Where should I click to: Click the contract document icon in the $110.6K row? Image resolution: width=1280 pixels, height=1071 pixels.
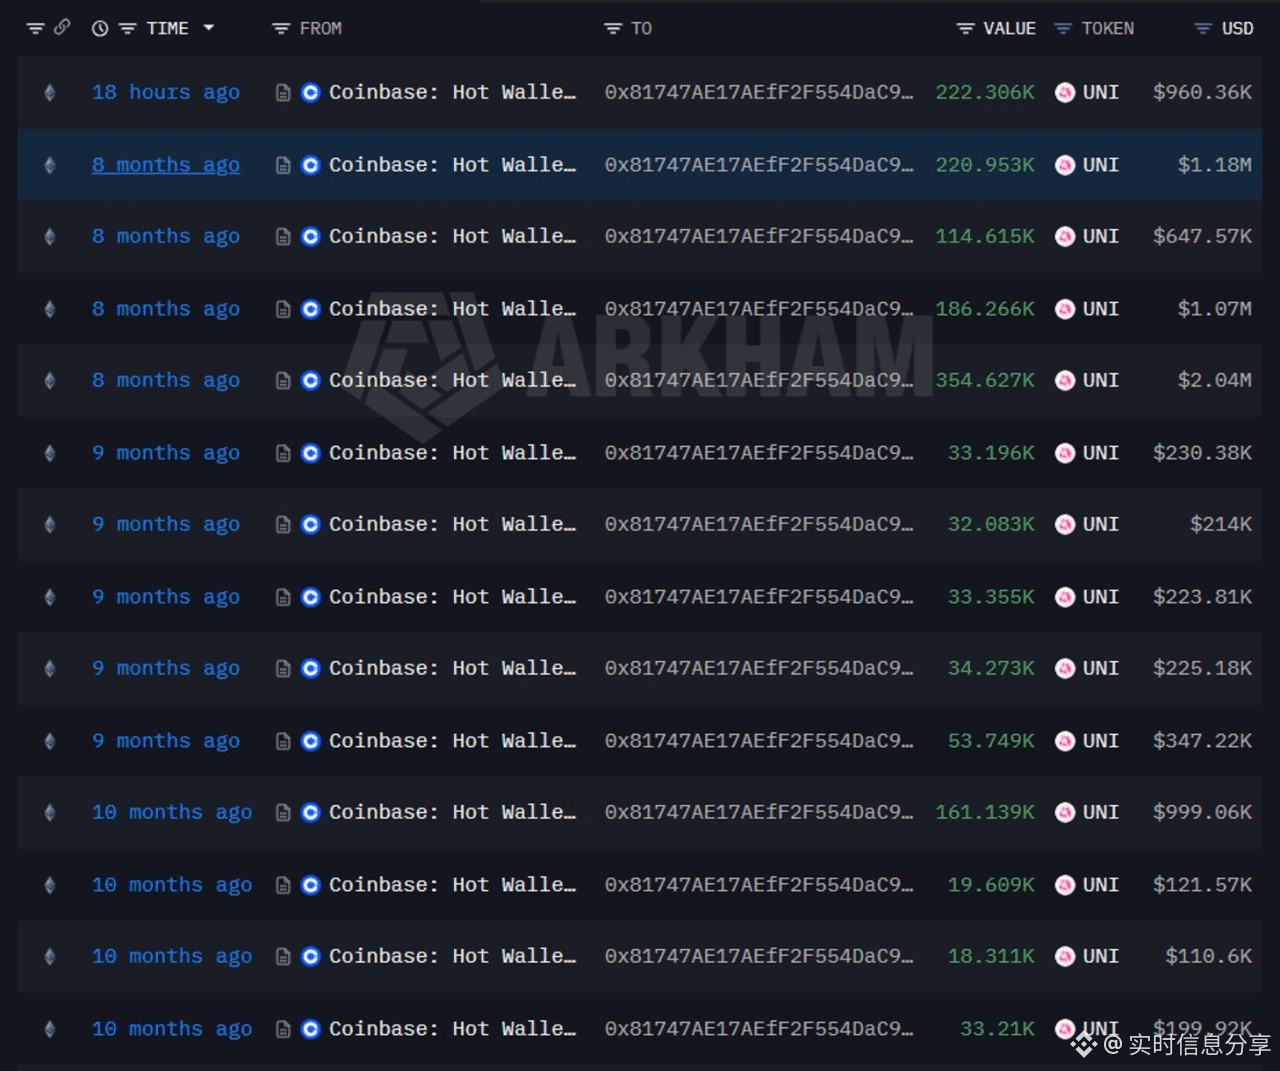click(283, 957)
